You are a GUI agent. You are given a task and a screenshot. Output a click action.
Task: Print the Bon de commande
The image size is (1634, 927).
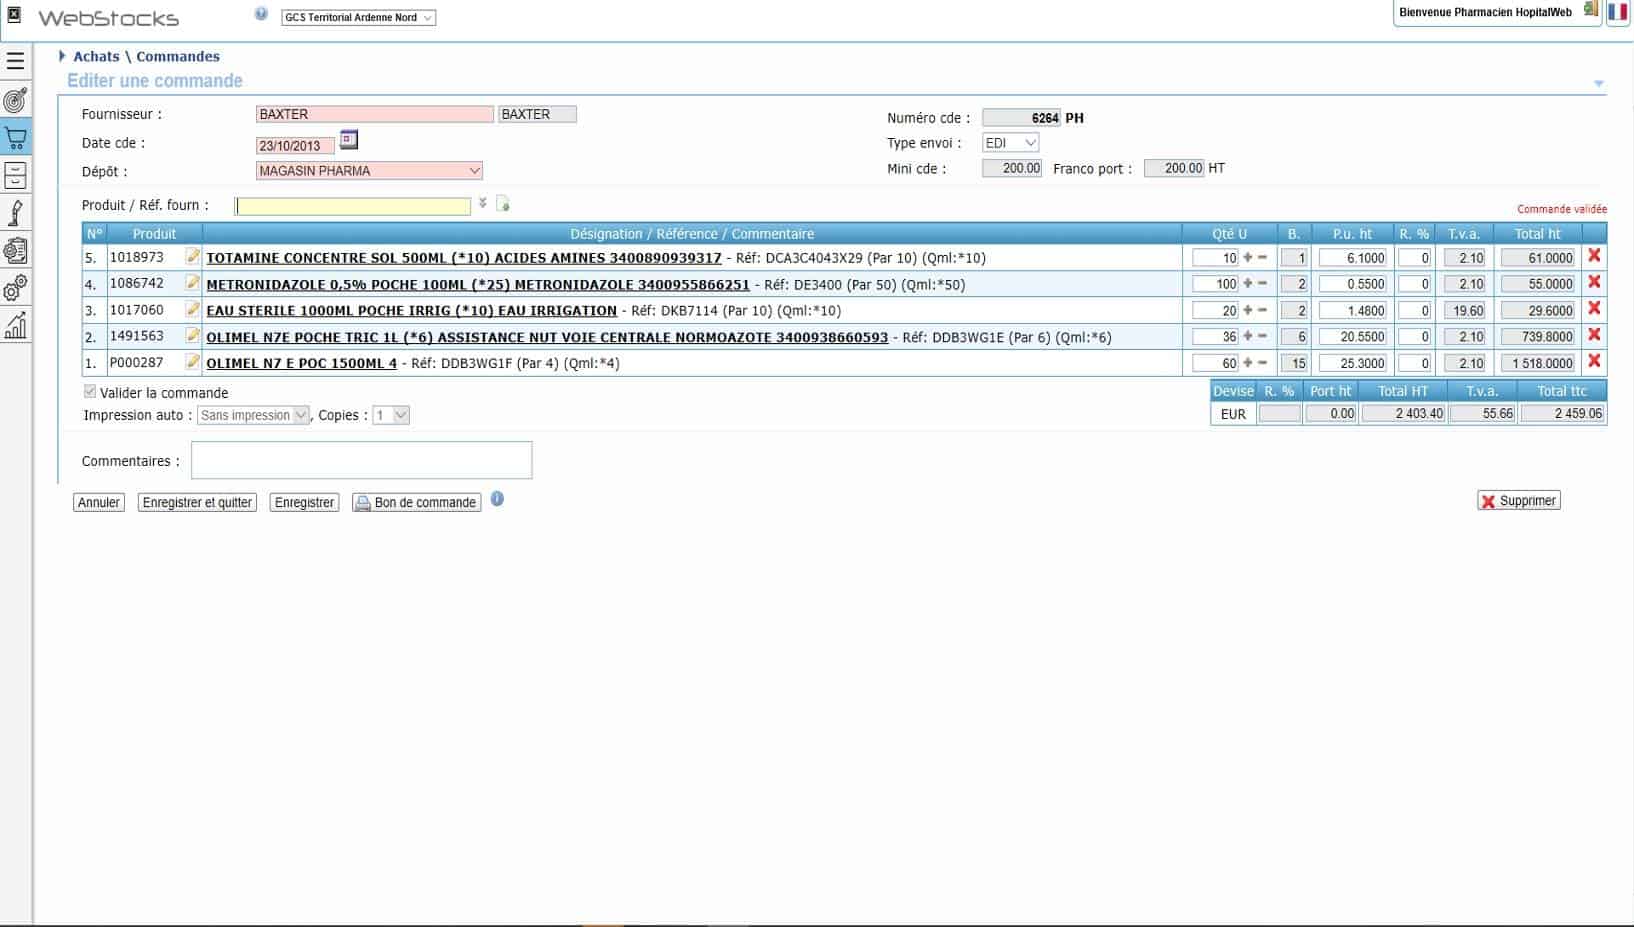coord(416,502)
